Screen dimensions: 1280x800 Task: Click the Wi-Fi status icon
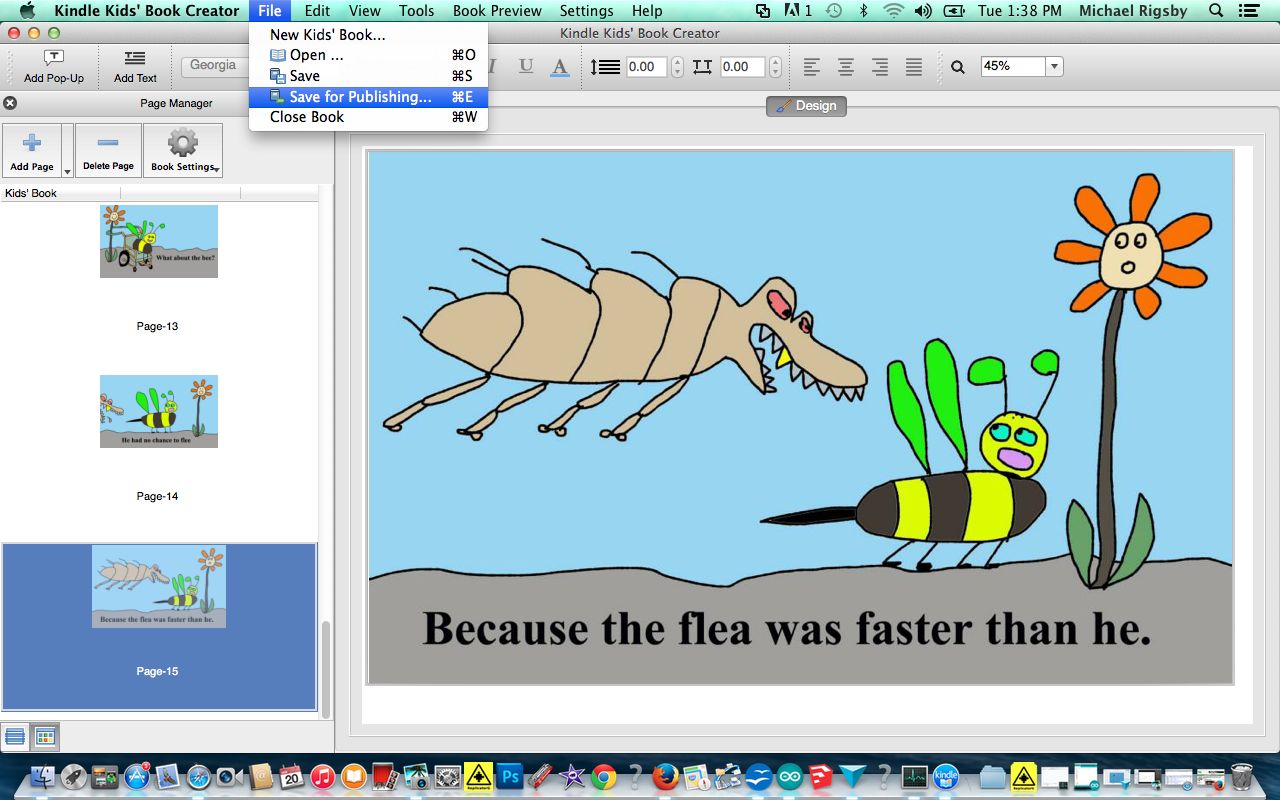tap(893, 11)
